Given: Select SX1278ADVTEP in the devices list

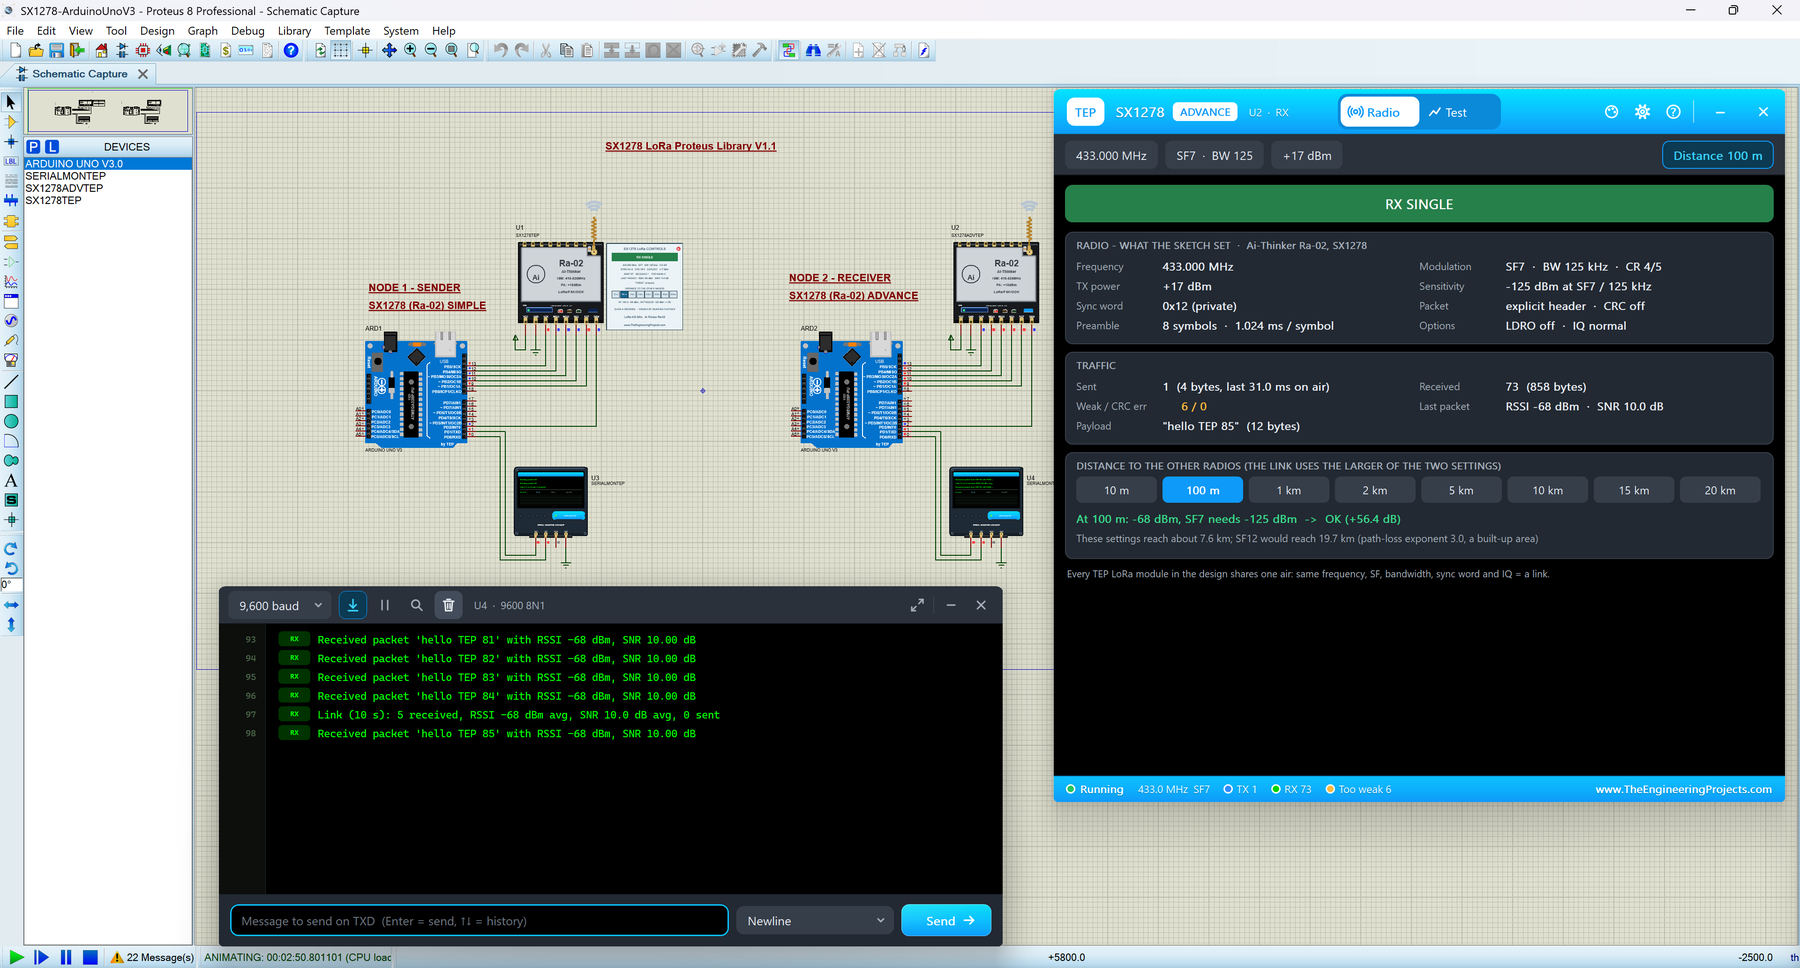Looking at the screenshot, I should [x=64, y=188].
